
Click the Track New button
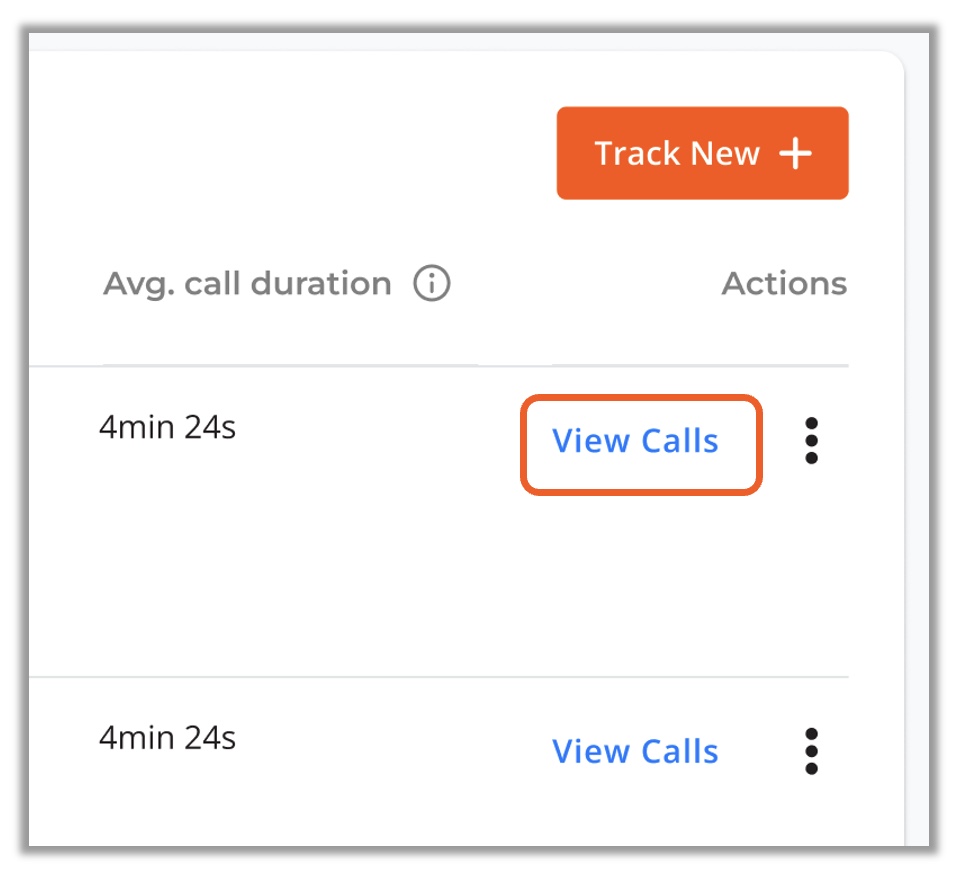pos(702,153)
